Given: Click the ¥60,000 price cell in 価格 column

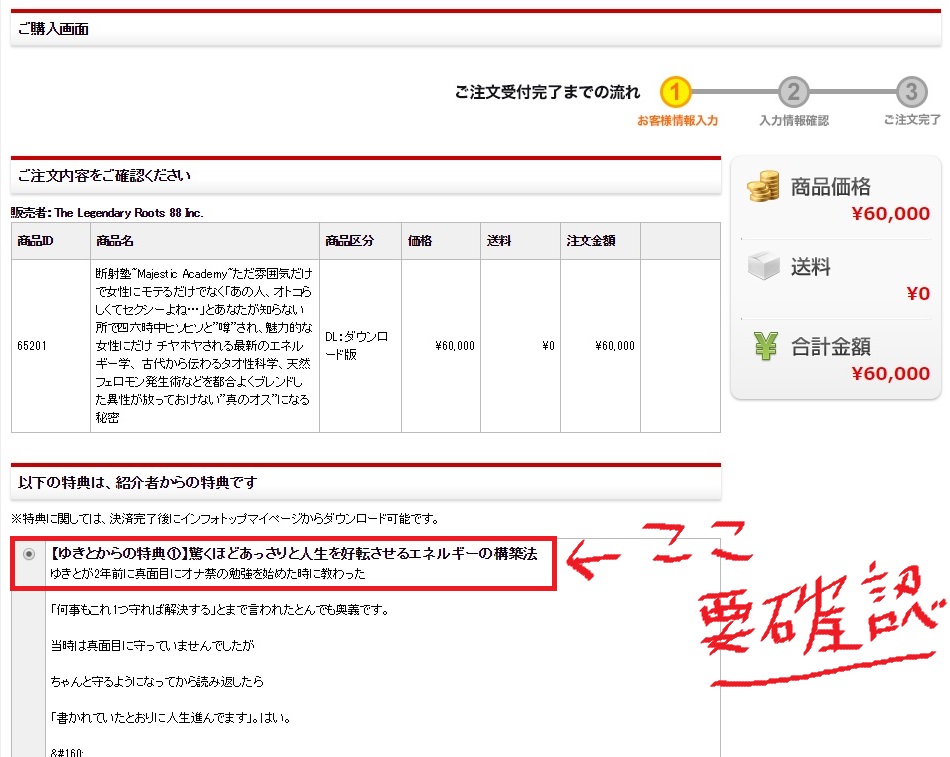Looking at the screenshot, I should (441, 346).
